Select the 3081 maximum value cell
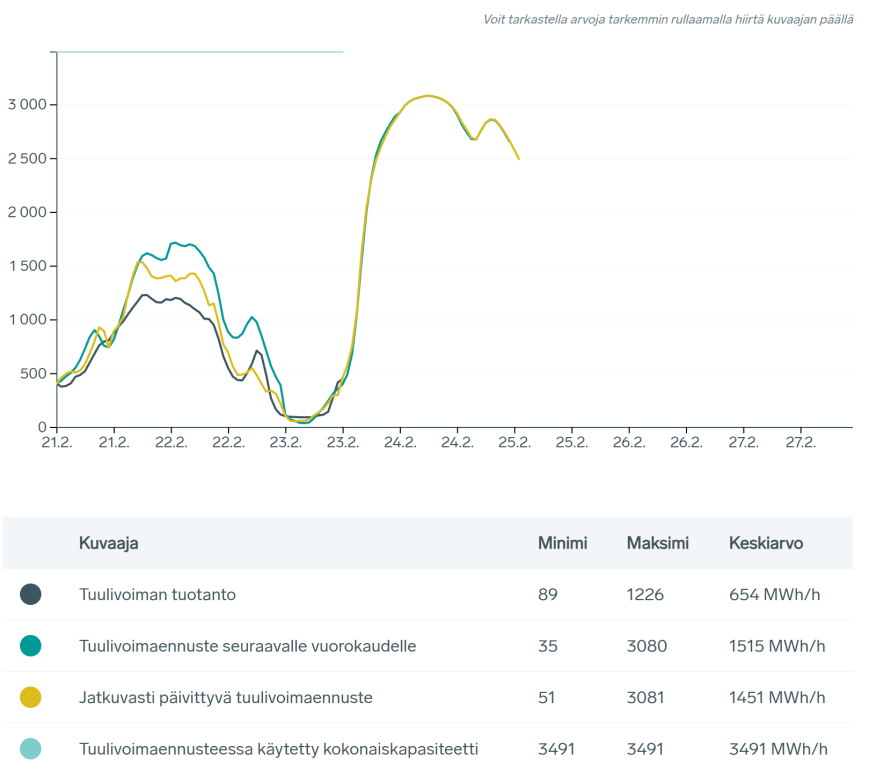The image size is (869, 768). pos(645,697)
